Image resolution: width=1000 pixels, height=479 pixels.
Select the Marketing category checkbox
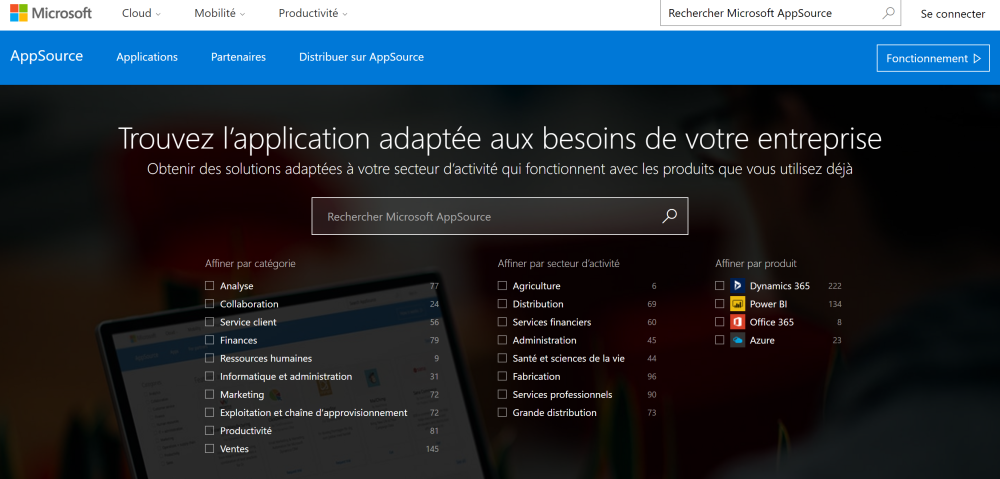[x=209, y=394]
